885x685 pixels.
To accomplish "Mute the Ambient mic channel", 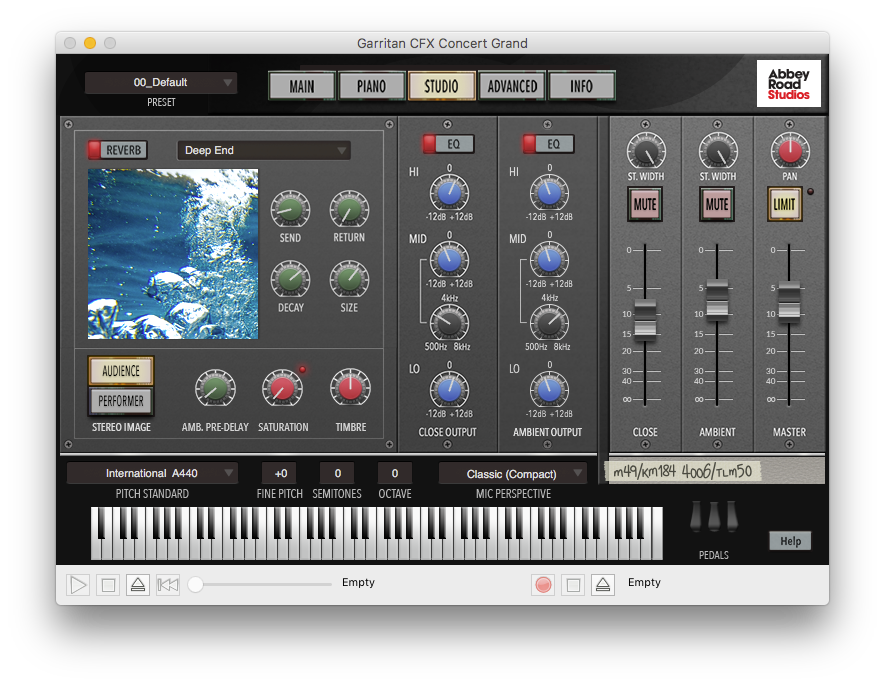I will (717, 204).
